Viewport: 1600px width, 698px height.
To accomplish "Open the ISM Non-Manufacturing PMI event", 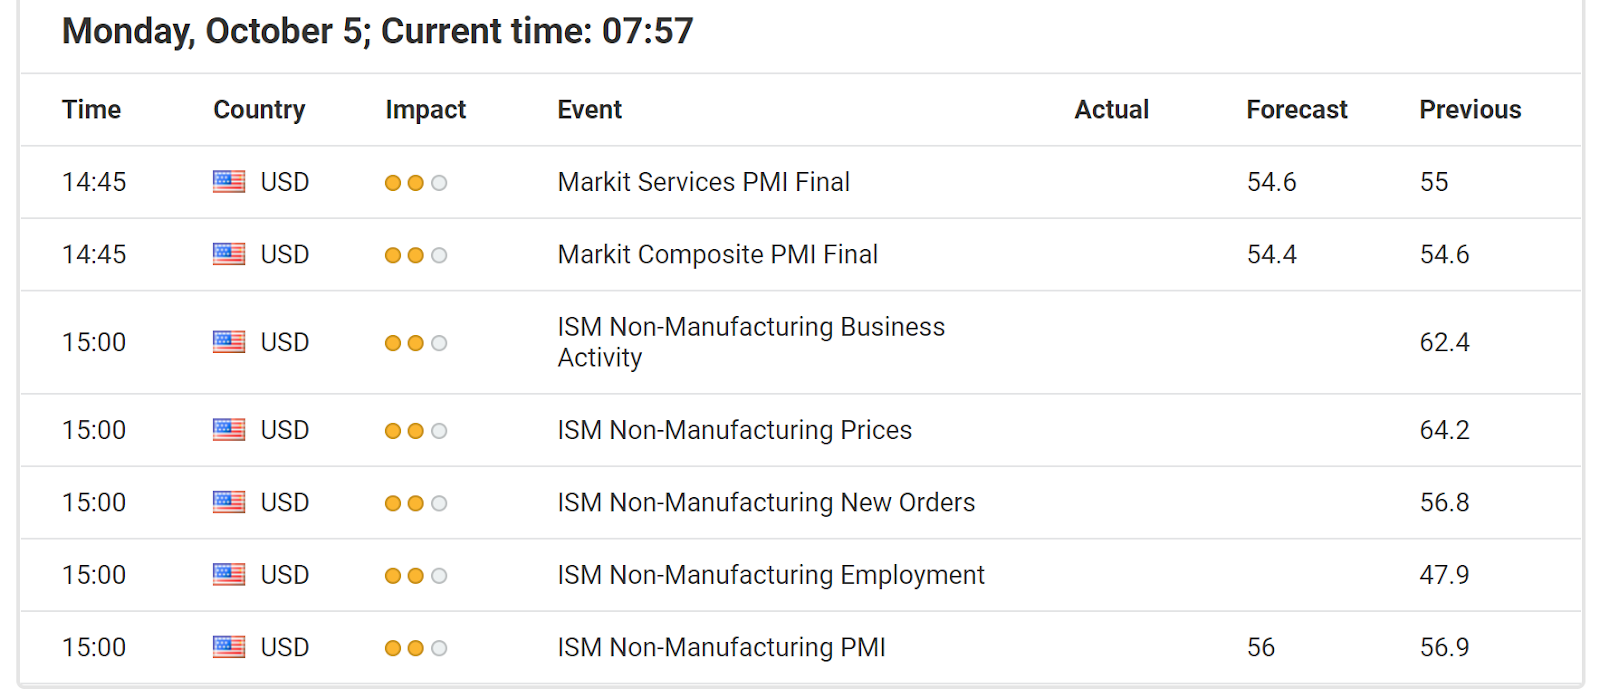I will [722, 648].
